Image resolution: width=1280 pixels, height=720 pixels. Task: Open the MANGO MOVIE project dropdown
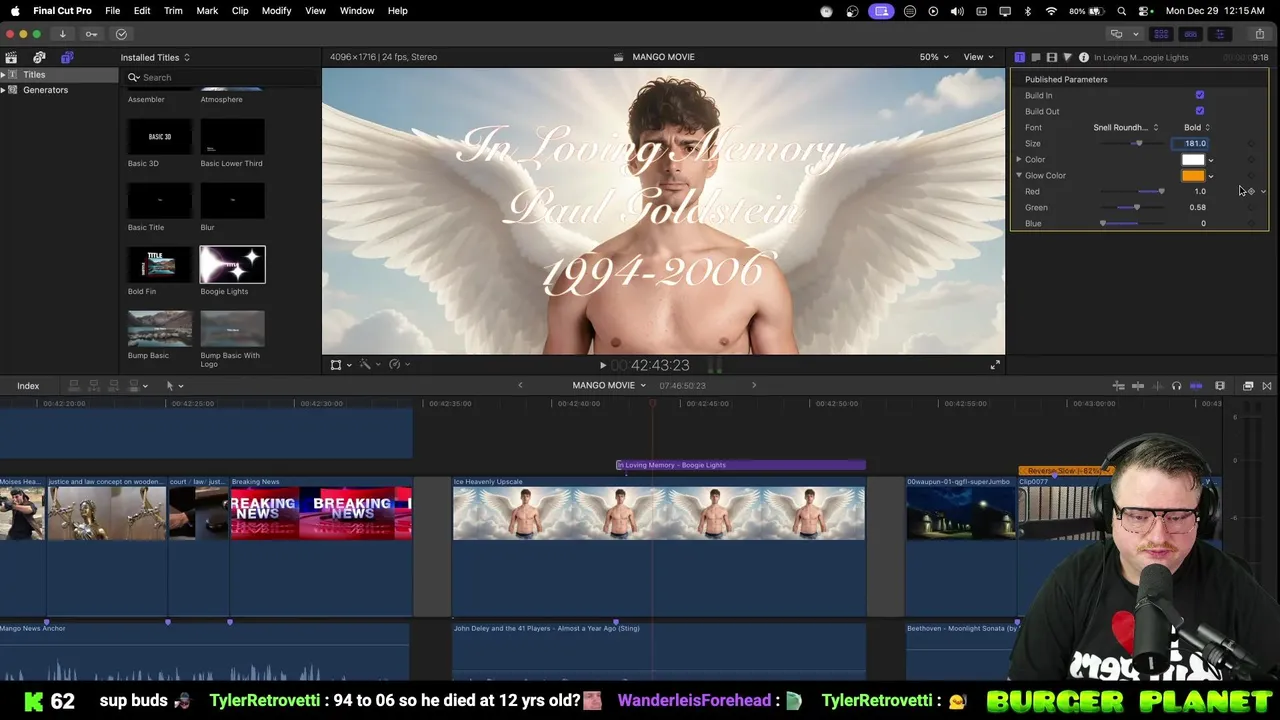(609, 385)
